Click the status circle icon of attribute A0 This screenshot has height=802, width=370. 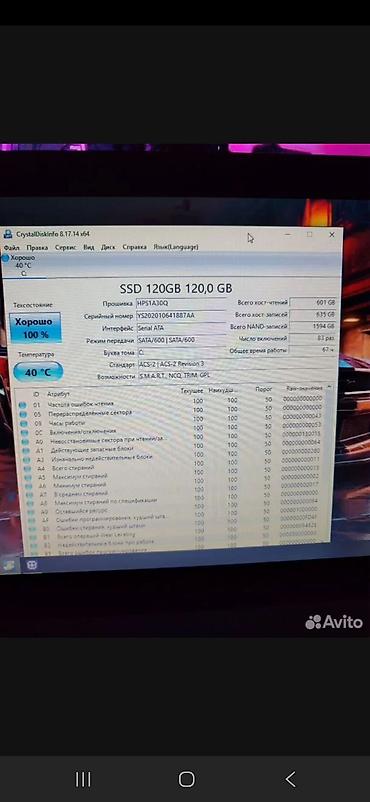(25, 442)
